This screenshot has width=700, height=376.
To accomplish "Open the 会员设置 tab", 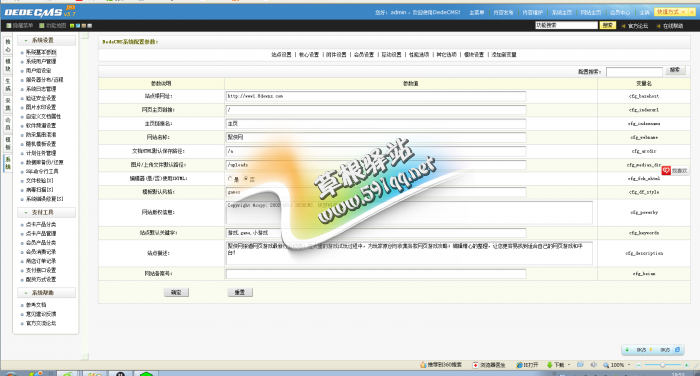I will coord(364,54).
